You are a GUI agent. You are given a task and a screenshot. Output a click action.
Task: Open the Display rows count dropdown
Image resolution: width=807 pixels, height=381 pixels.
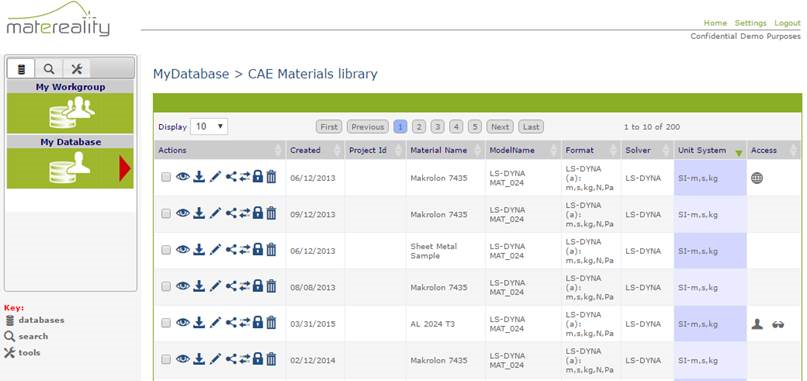coord(209,127)
